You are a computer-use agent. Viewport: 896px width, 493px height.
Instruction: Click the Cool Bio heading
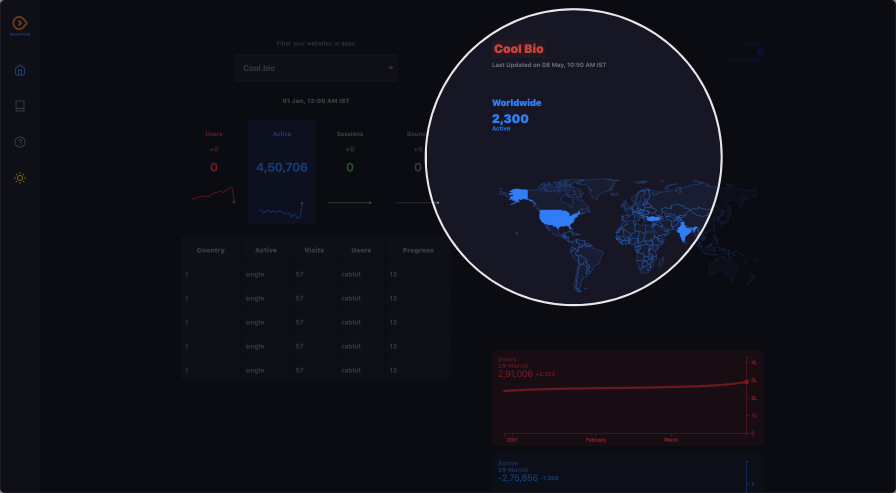518,49
